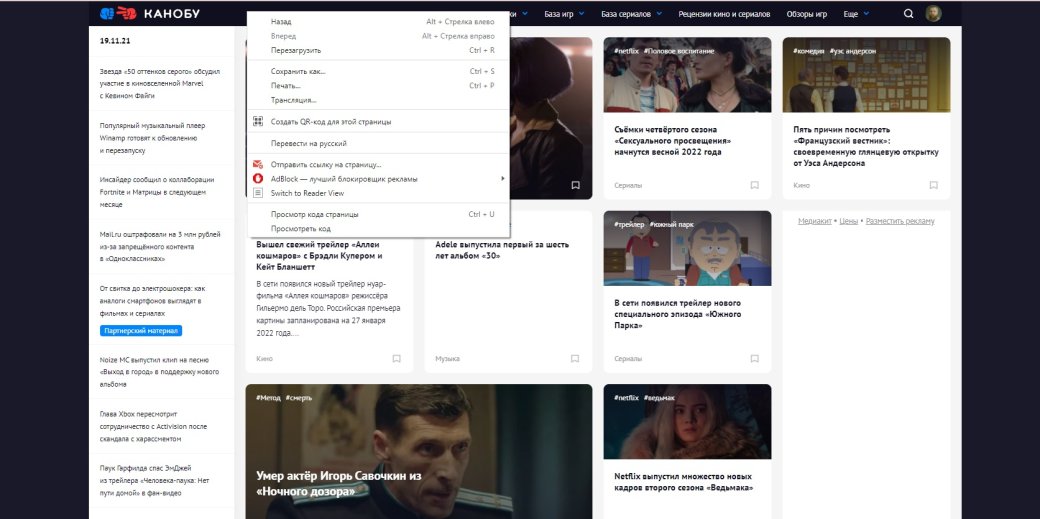Choose Отправить ссылку на страницу
Screen dimensions: 1040x519
click(x=378, y=164)
